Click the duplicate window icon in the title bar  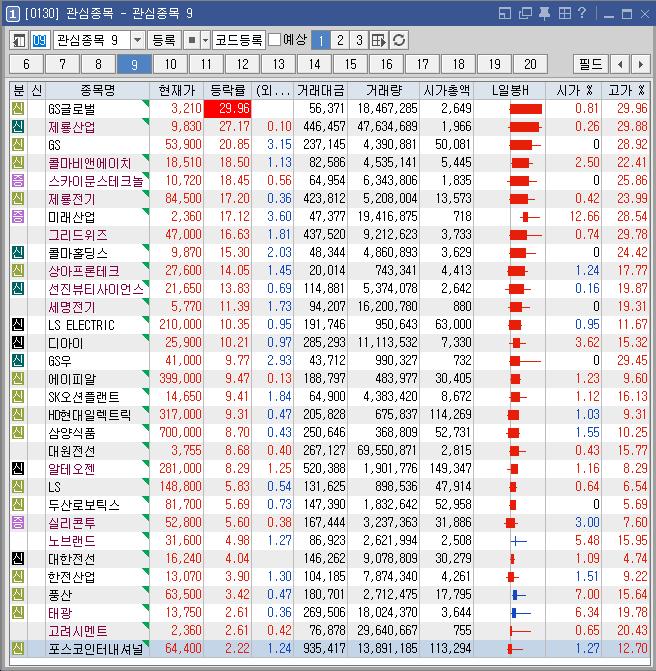point(525,13)
